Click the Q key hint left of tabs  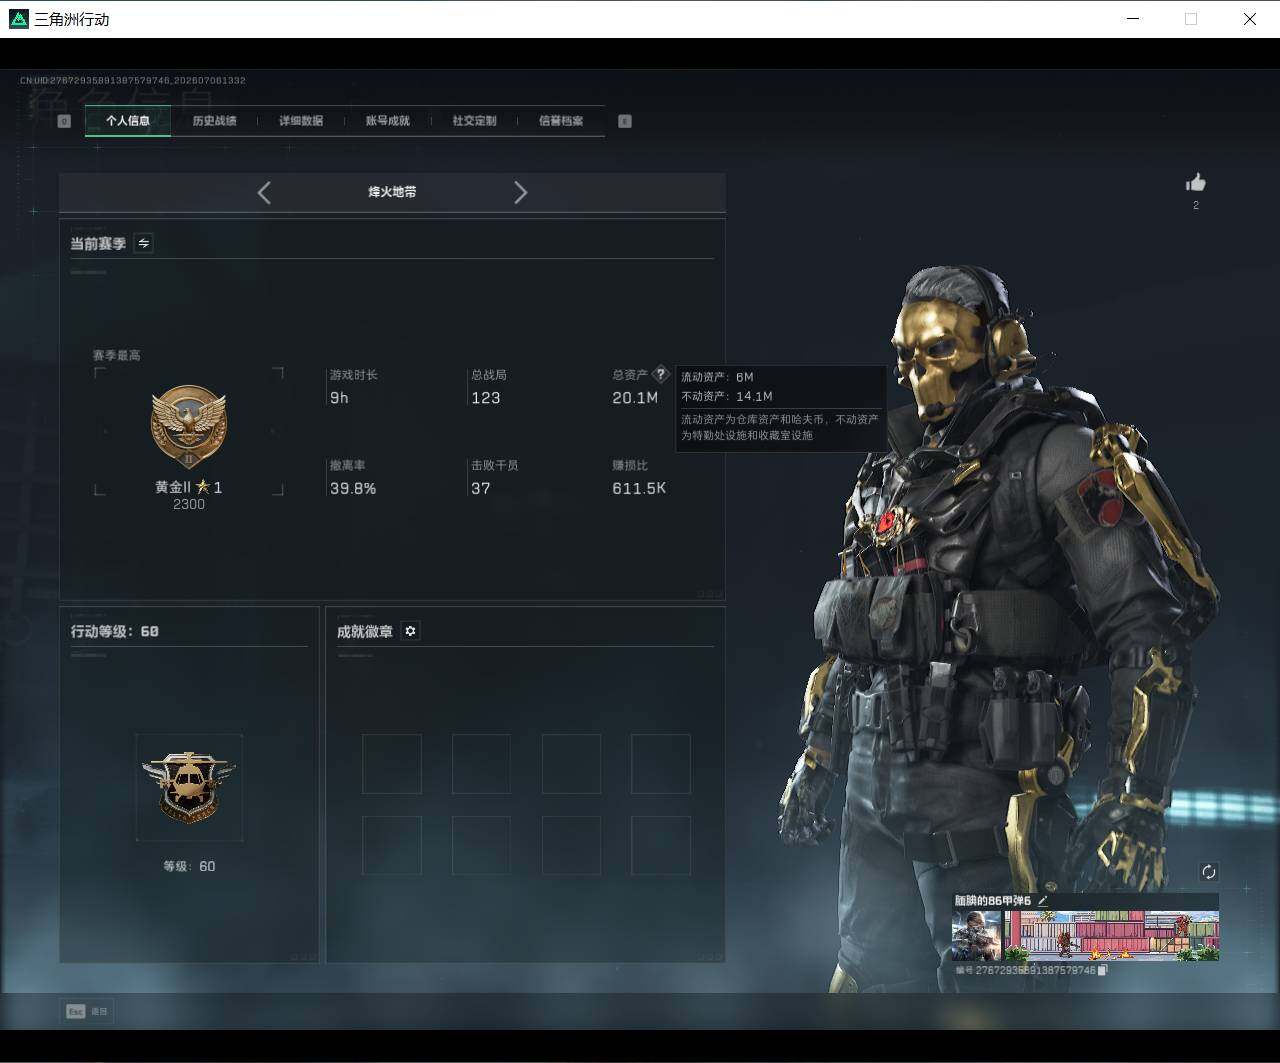tap(64, 121)
